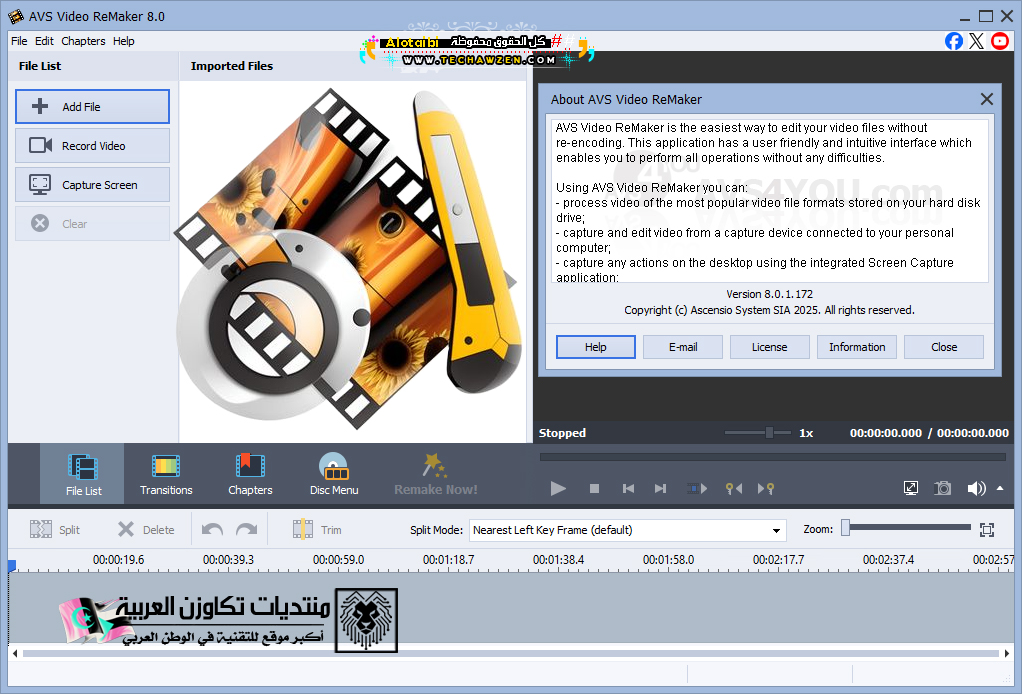Open the Split Mode dropdown
The height and width of the screenshot is (694, 1022).
[x=628, y=530]
